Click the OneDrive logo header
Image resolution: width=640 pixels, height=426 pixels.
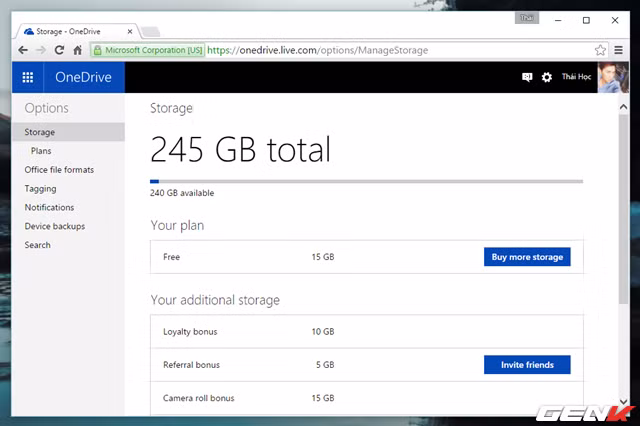click(x=83, y=77)
